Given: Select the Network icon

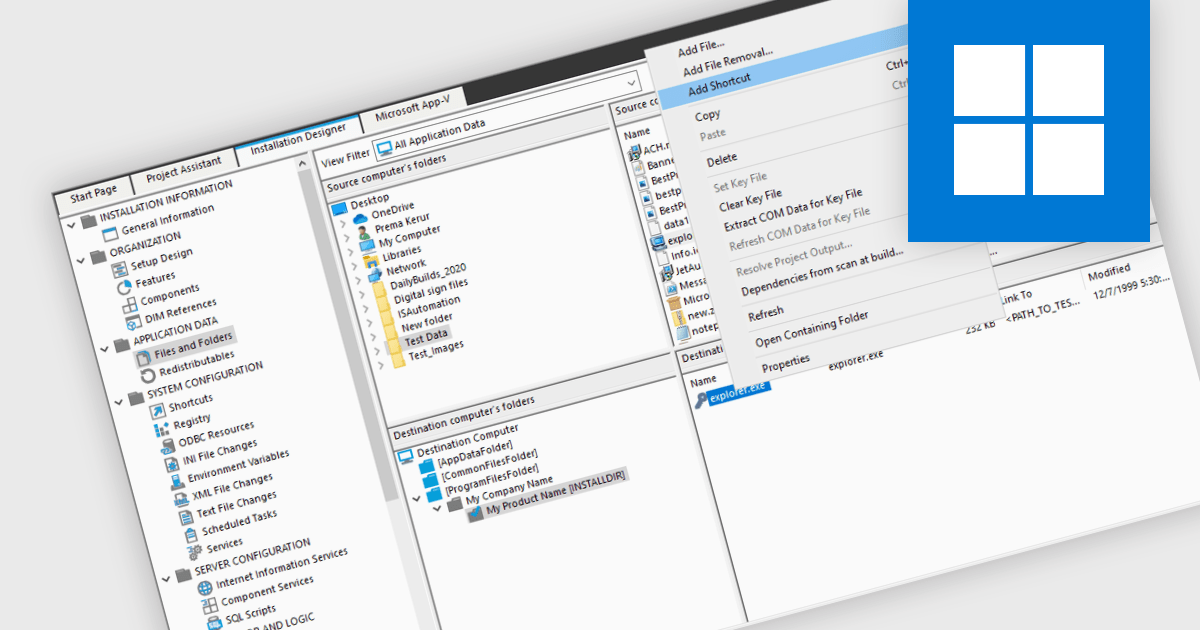Looking at the screenshot, I should click(x=376, y=273).
